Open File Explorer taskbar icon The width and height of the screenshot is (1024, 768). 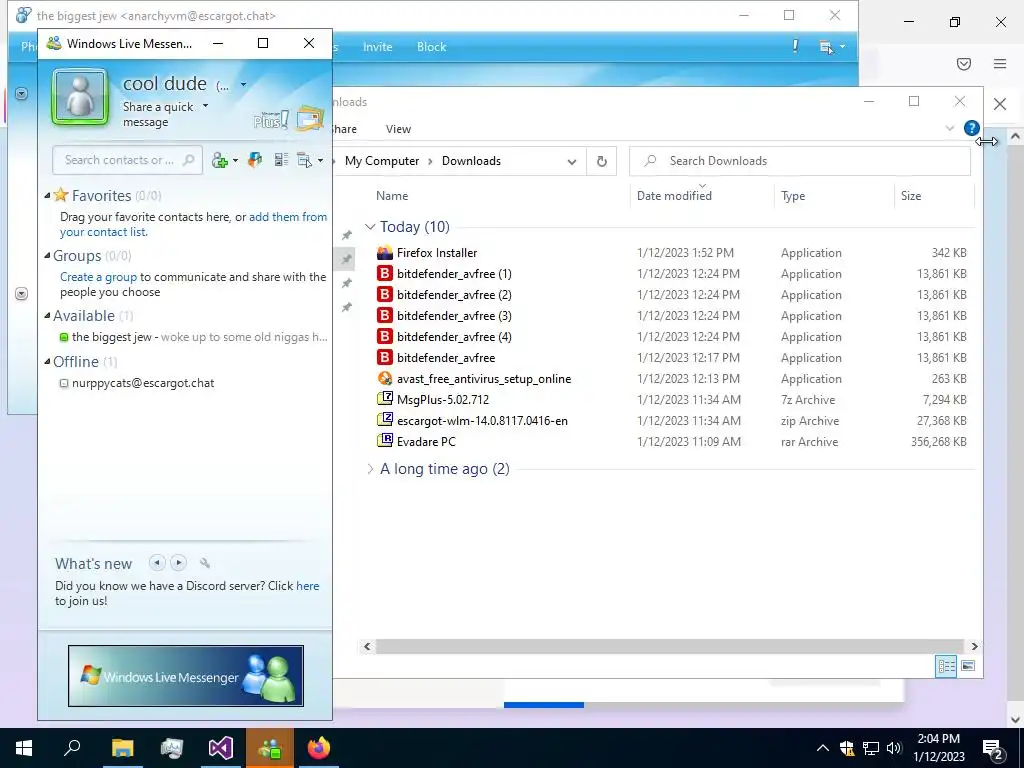point(122,748)
